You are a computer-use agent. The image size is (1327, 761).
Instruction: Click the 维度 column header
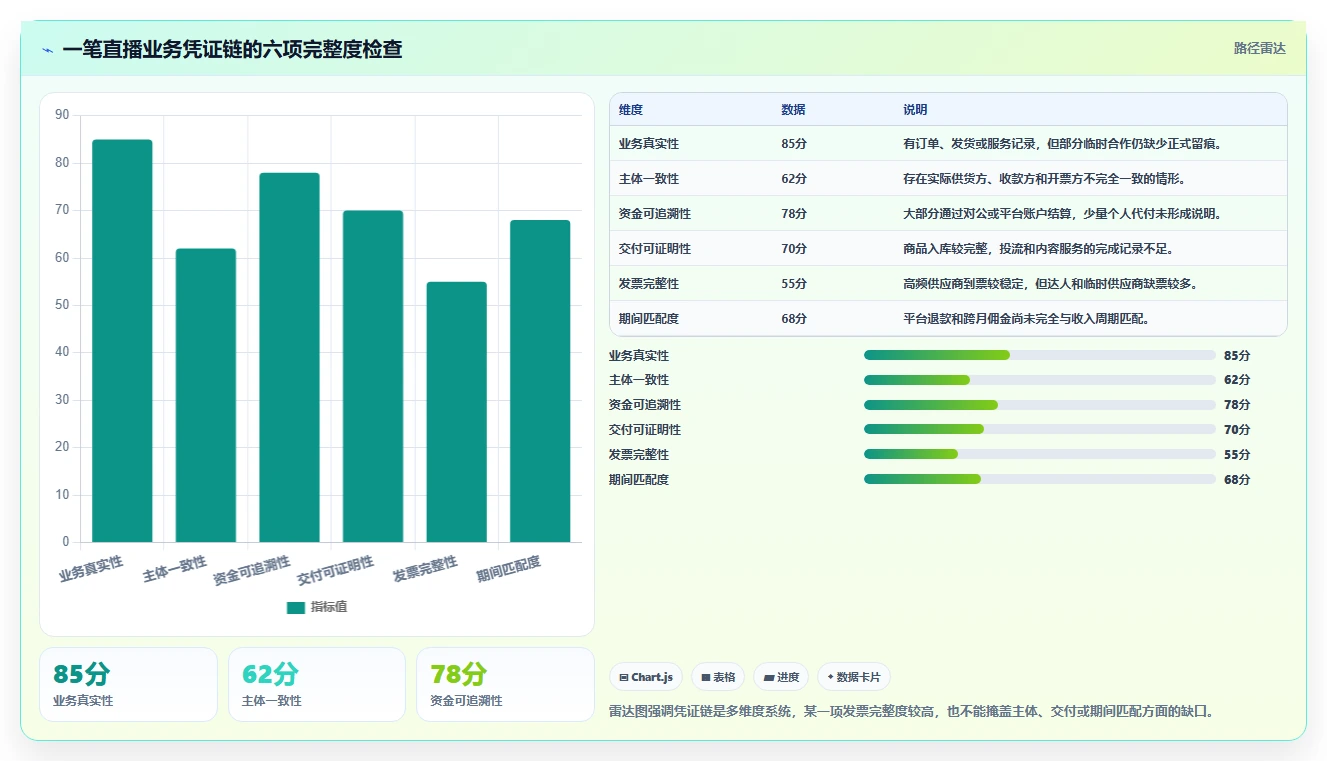631,109
